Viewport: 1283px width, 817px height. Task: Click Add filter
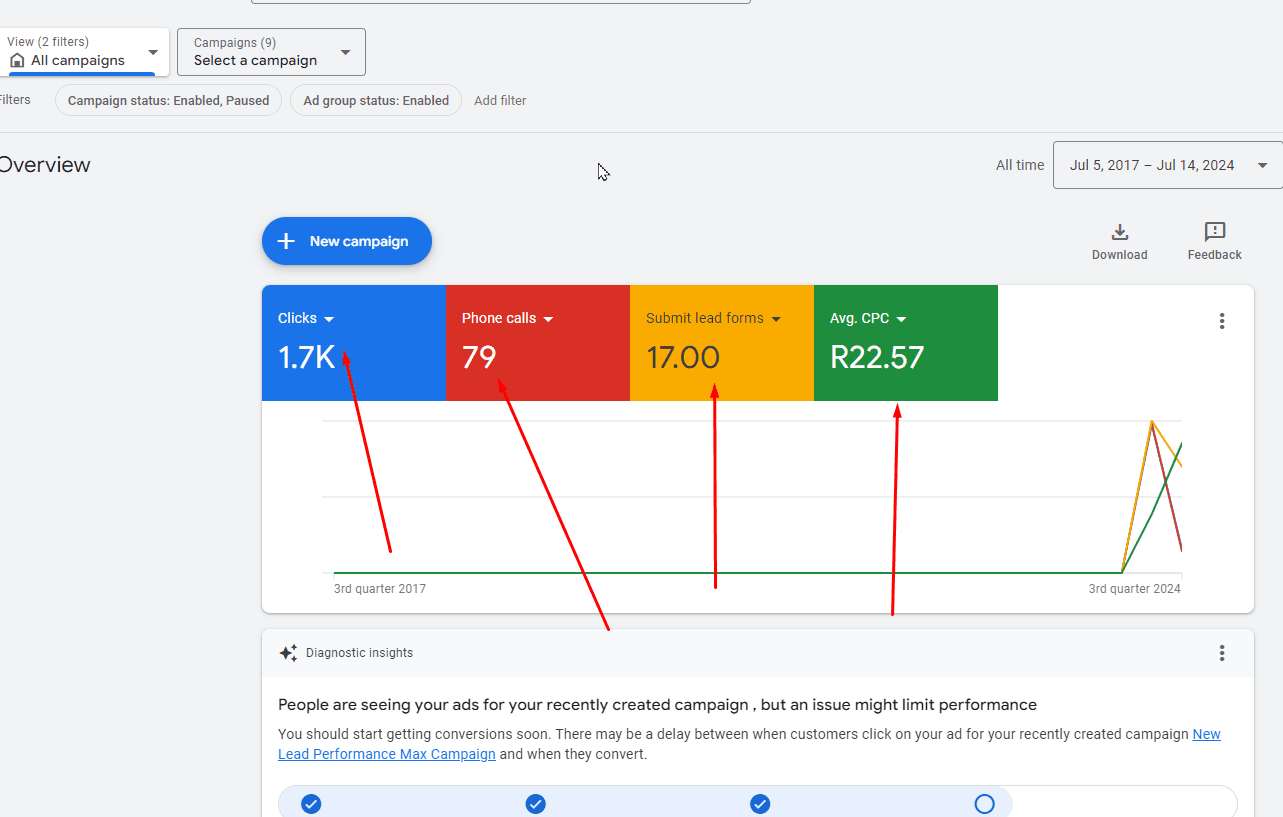(500, 100)
